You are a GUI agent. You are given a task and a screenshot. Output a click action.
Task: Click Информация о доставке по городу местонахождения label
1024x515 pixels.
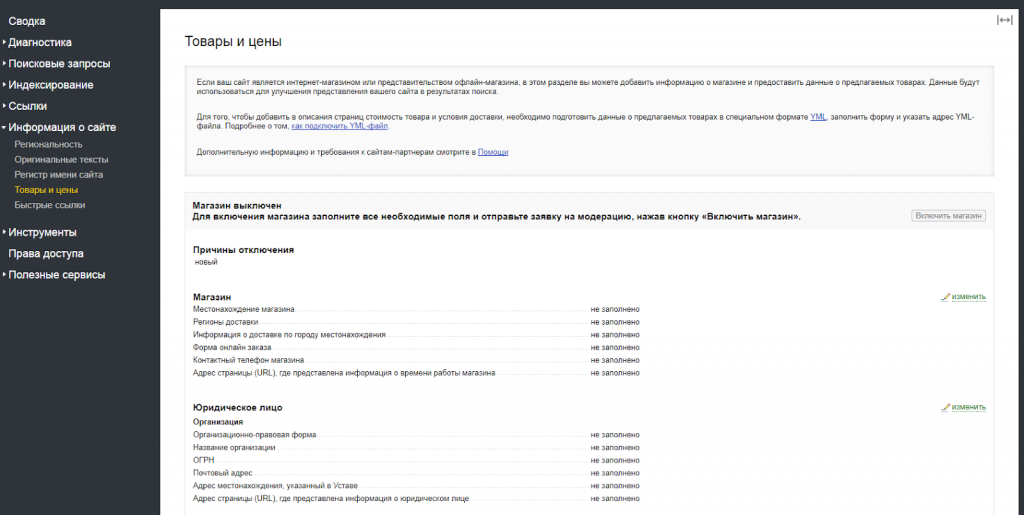pyautogui.click(x=289, y=335)
